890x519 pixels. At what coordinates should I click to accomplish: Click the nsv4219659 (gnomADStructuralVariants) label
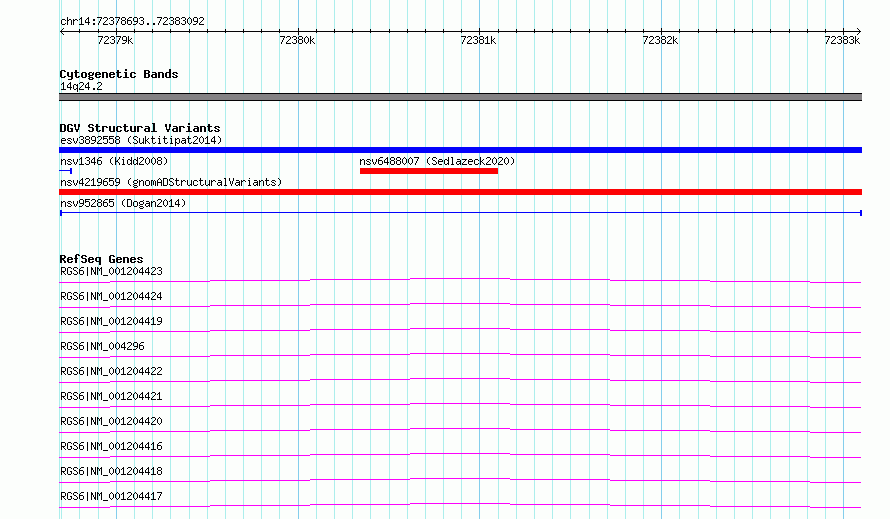[x=171, y=182]
